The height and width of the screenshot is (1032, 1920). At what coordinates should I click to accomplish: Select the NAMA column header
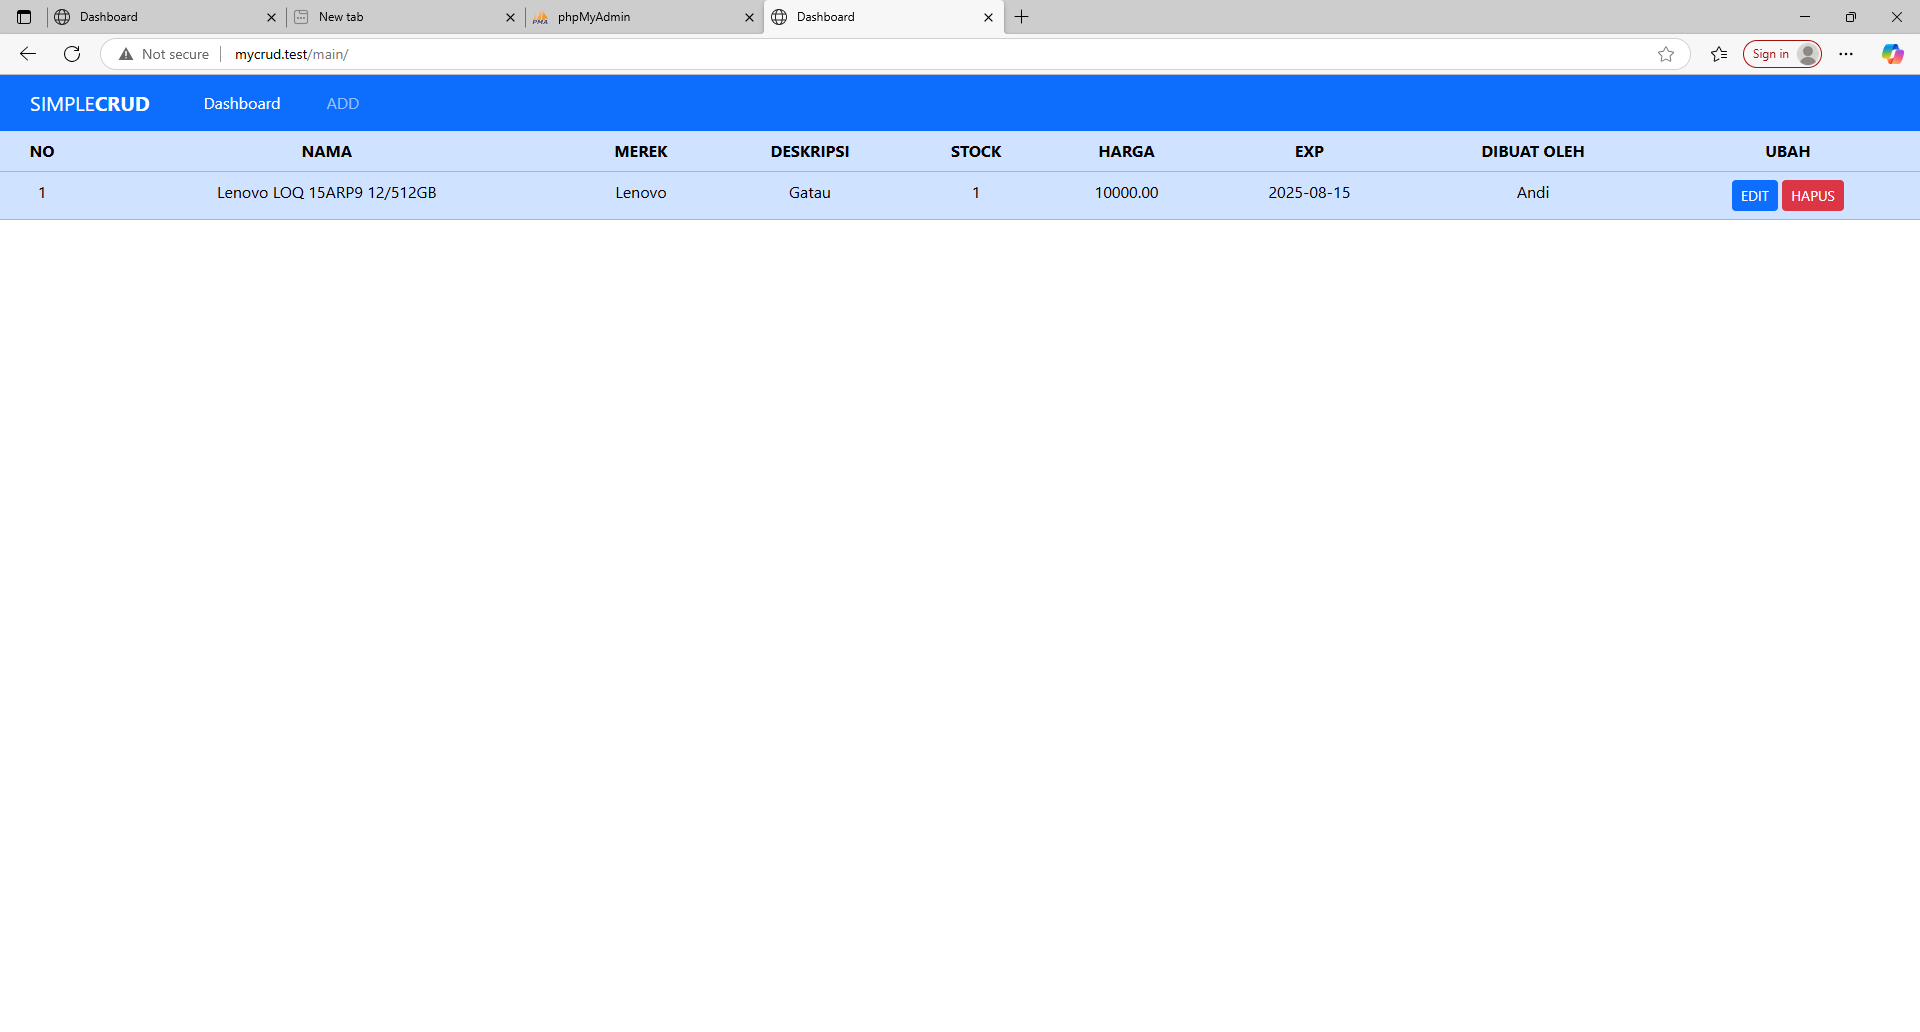click(x=327, y=152)
